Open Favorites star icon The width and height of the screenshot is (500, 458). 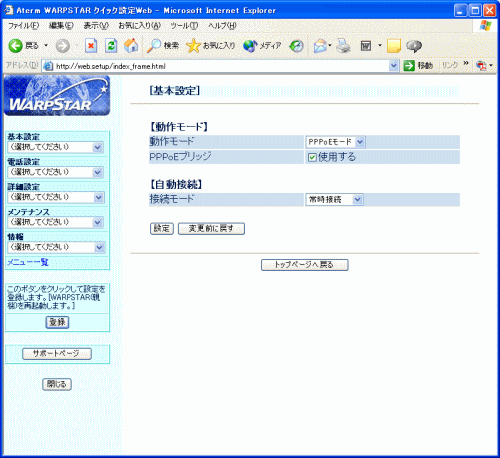click(193, 46)
